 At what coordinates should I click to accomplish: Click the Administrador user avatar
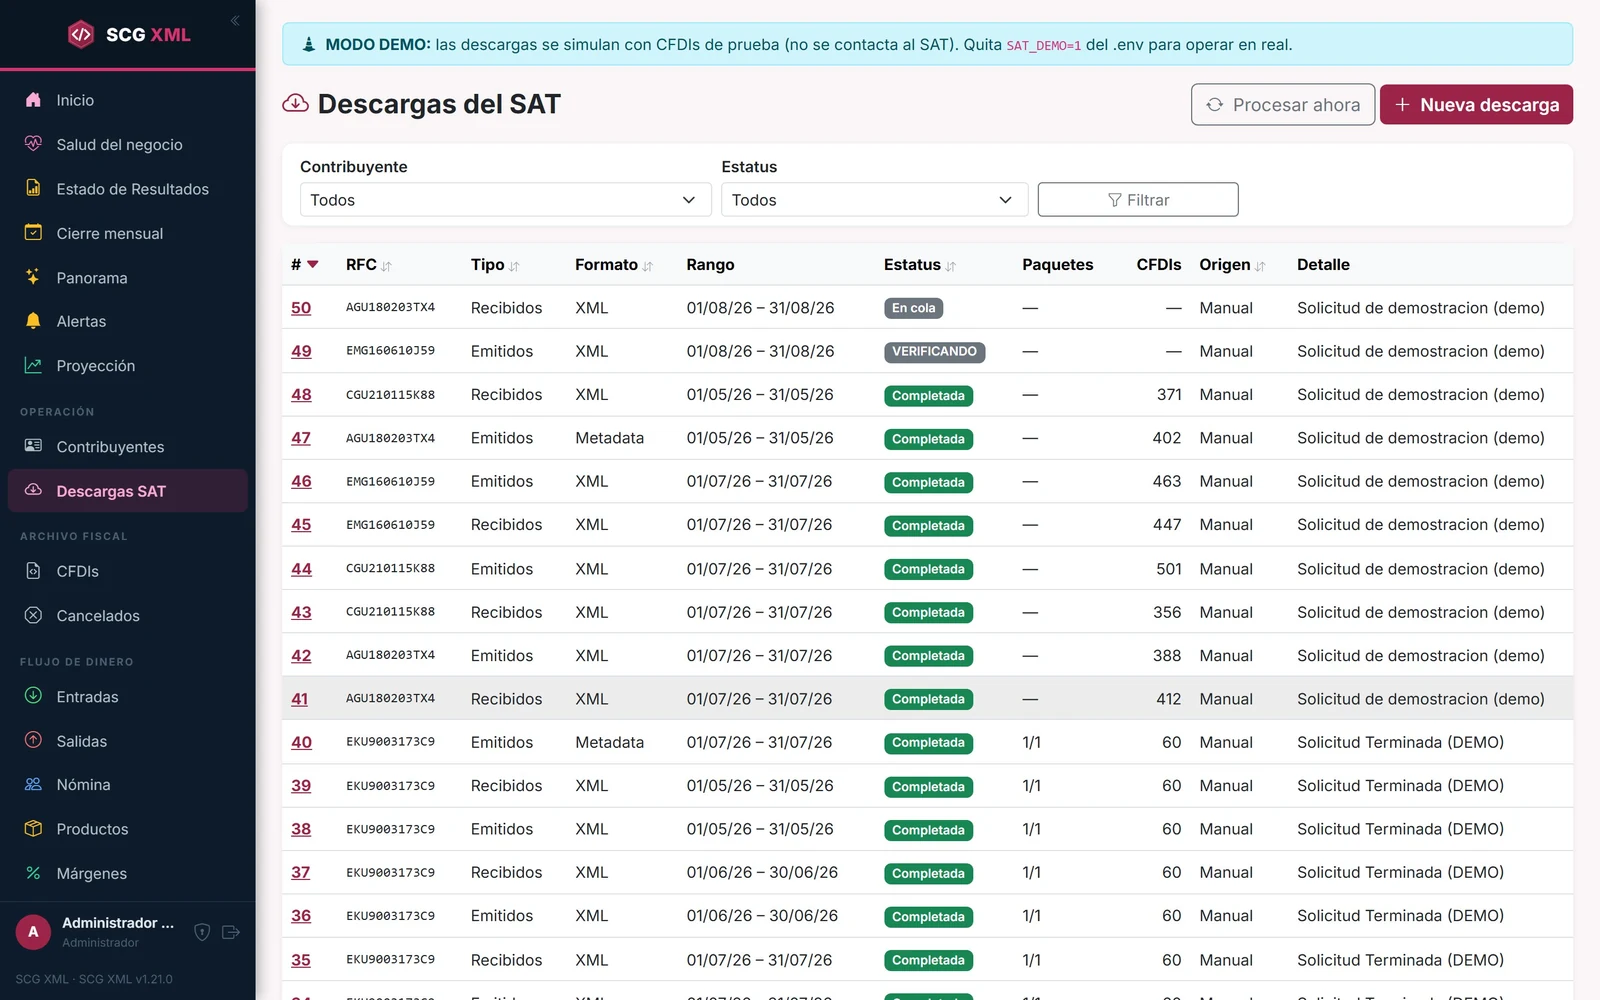(33, 932)
